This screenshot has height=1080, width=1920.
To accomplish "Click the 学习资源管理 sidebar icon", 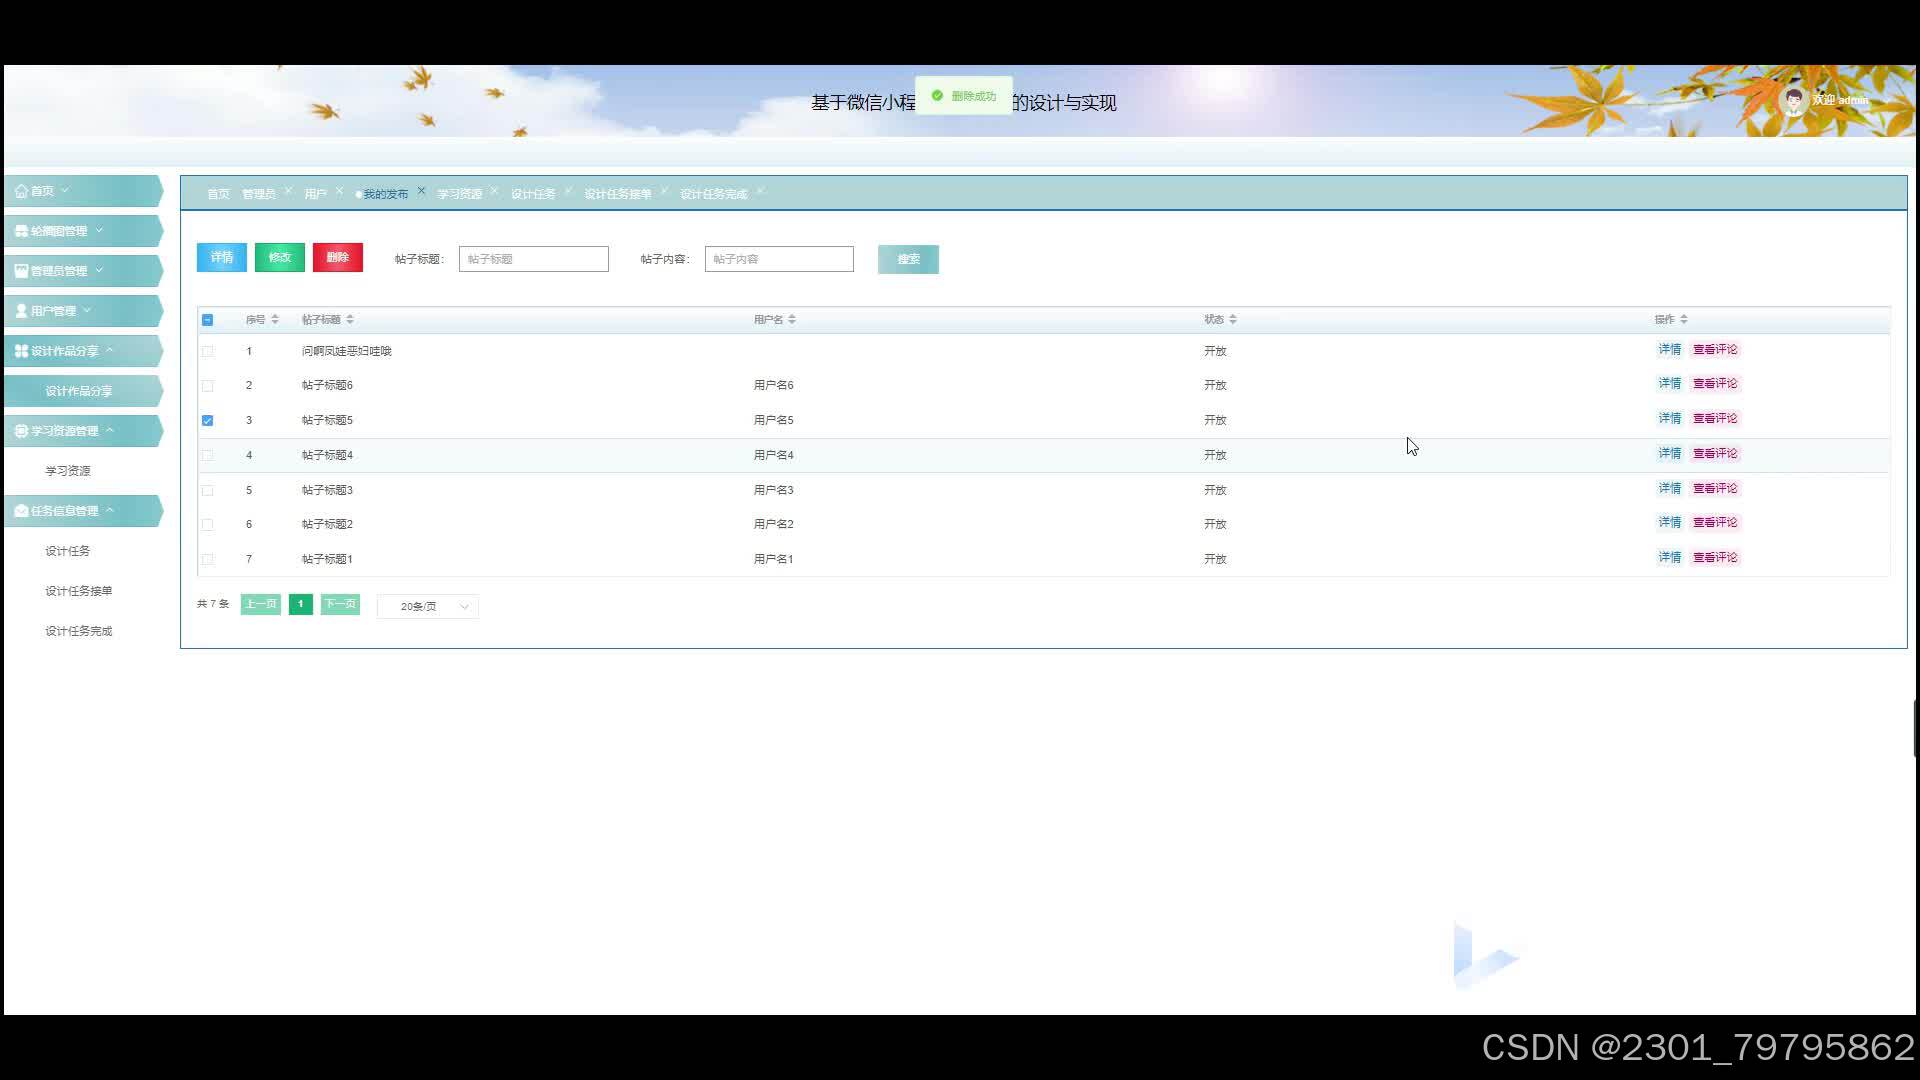I will (21, 431).
